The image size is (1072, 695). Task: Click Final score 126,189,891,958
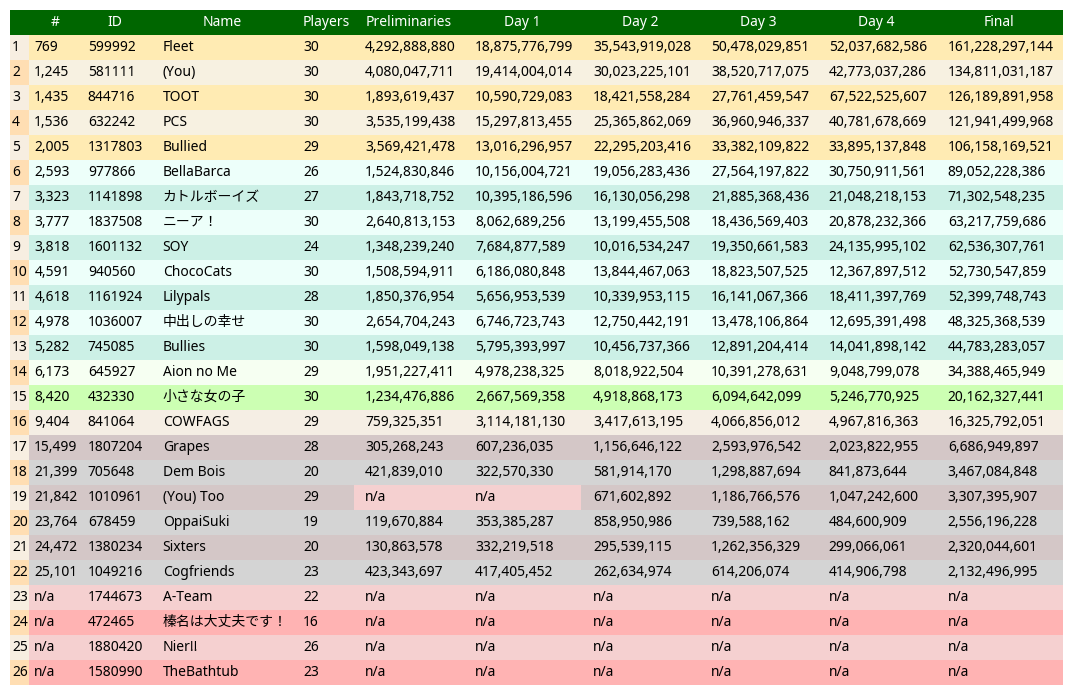(1000, 96)
